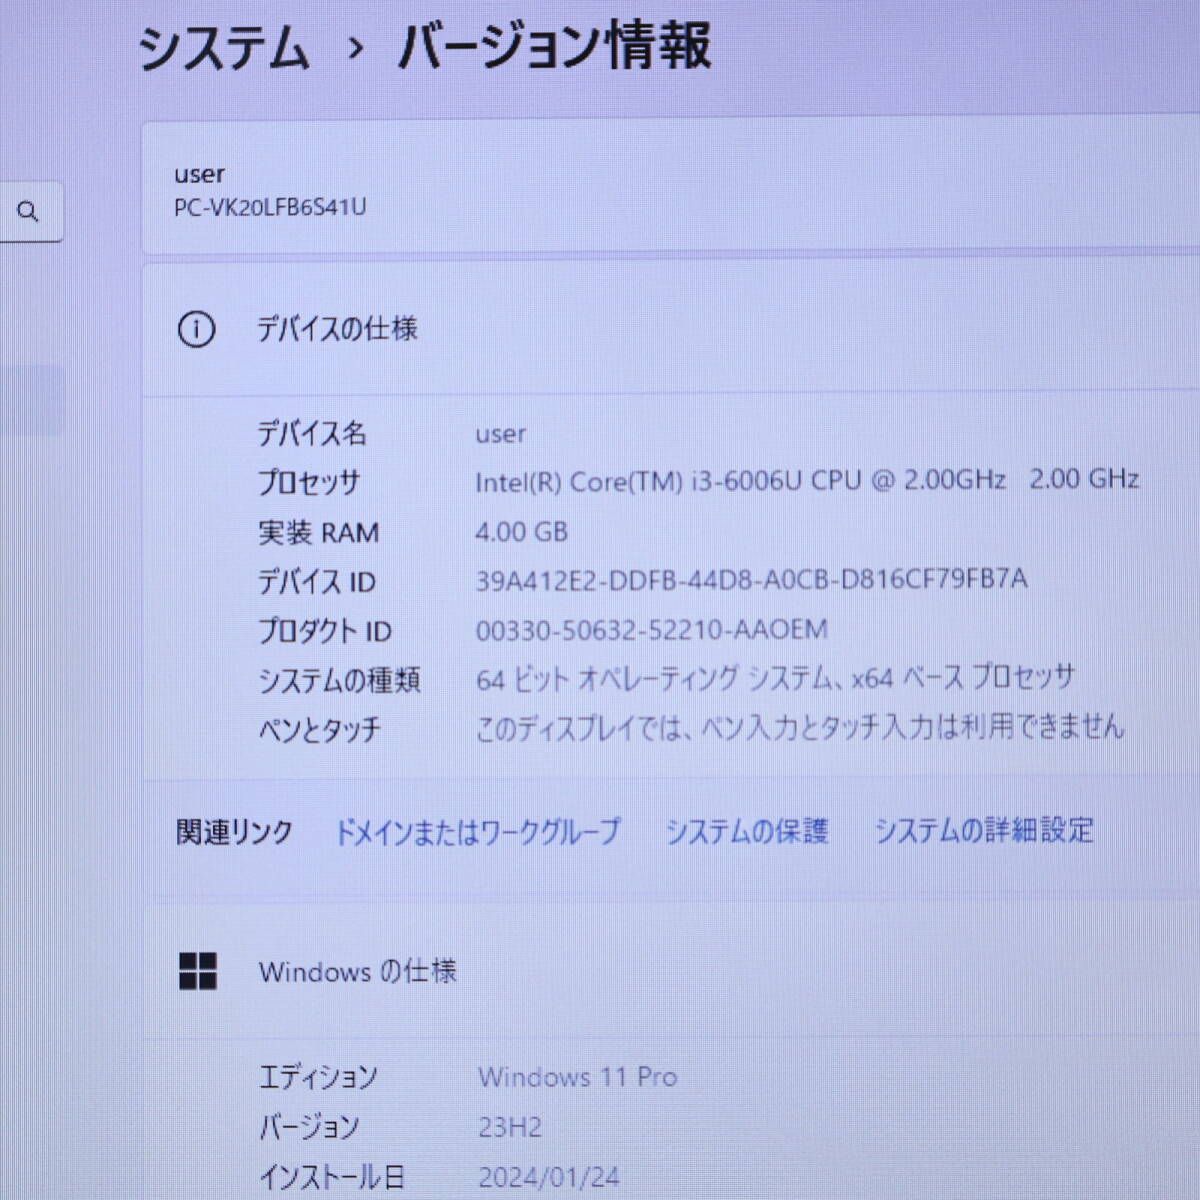Click the 実装 RAM label
The width and height of the screenshot is (1200, 1200).
(x=318, y=532)
